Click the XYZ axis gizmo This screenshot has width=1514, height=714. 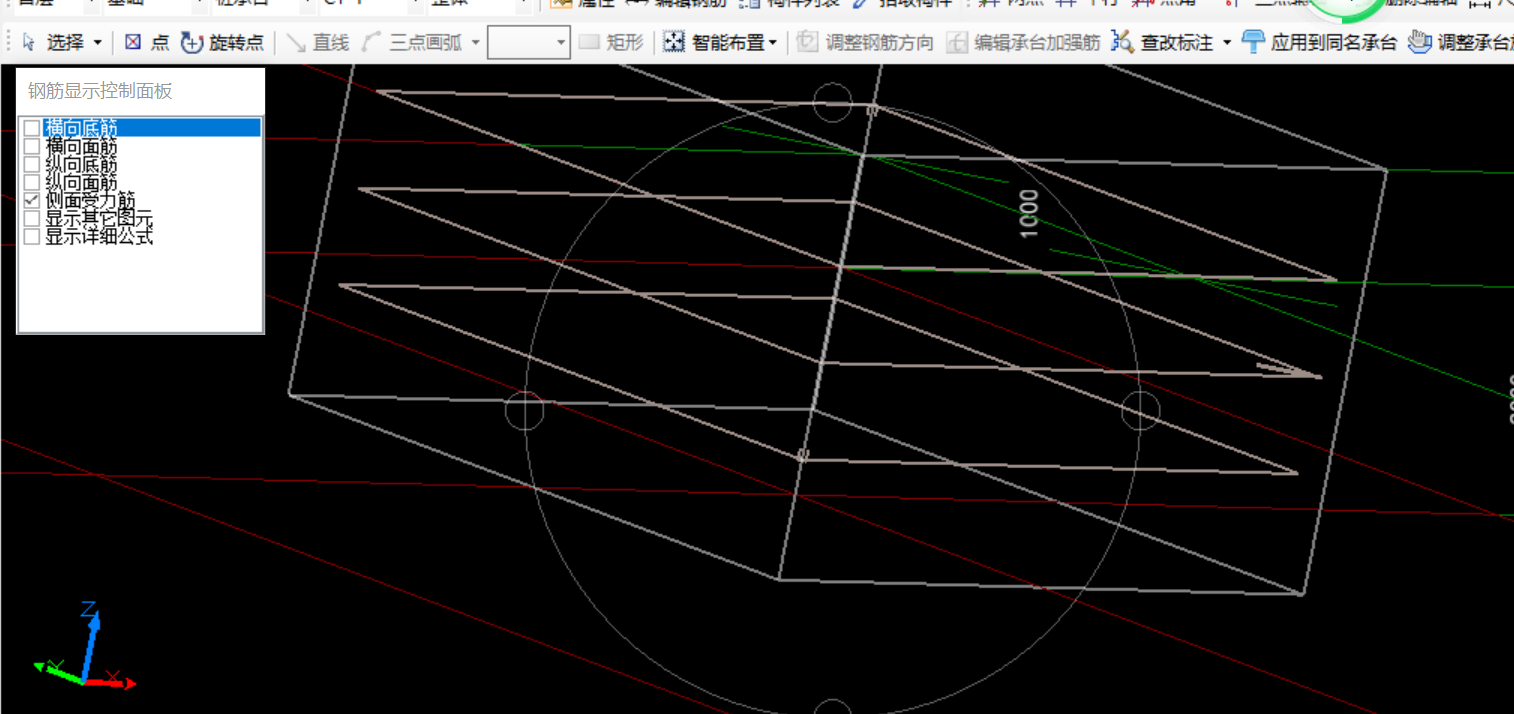tap(84, 646)
